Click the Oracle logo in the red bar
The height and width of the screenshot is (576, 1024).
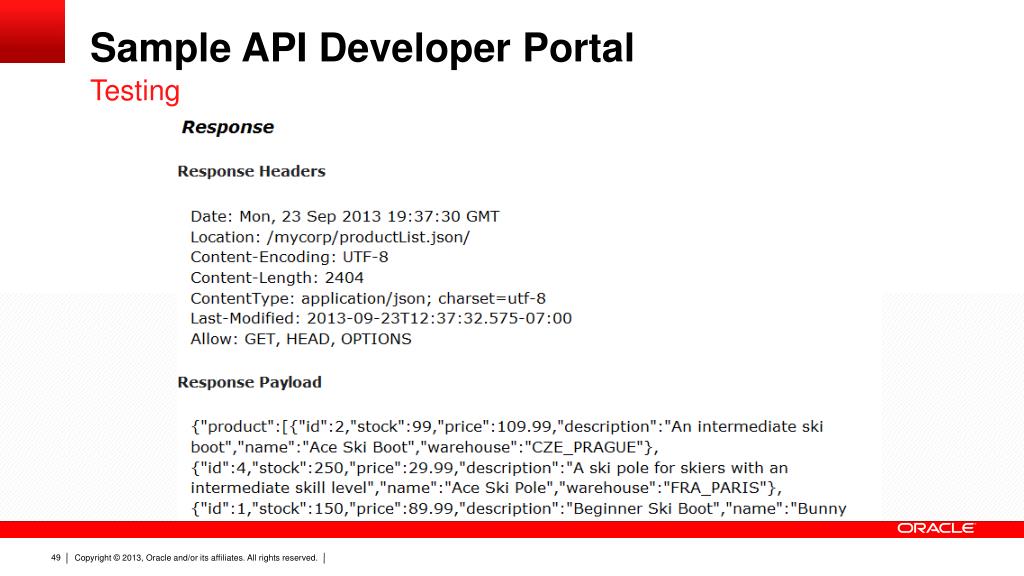click(x=935, y=528)
